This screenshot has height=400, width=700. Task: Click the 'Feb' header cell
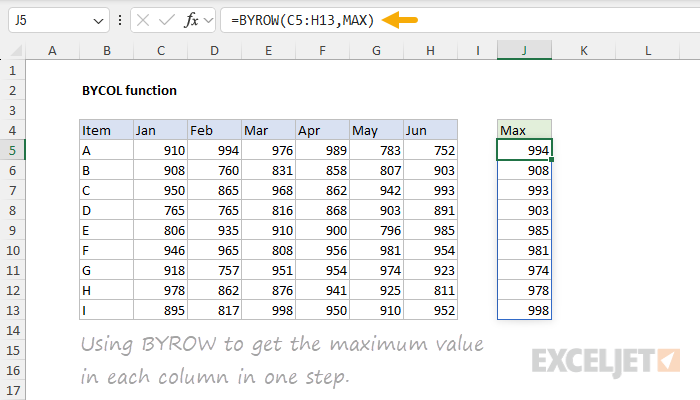point(215,130)
